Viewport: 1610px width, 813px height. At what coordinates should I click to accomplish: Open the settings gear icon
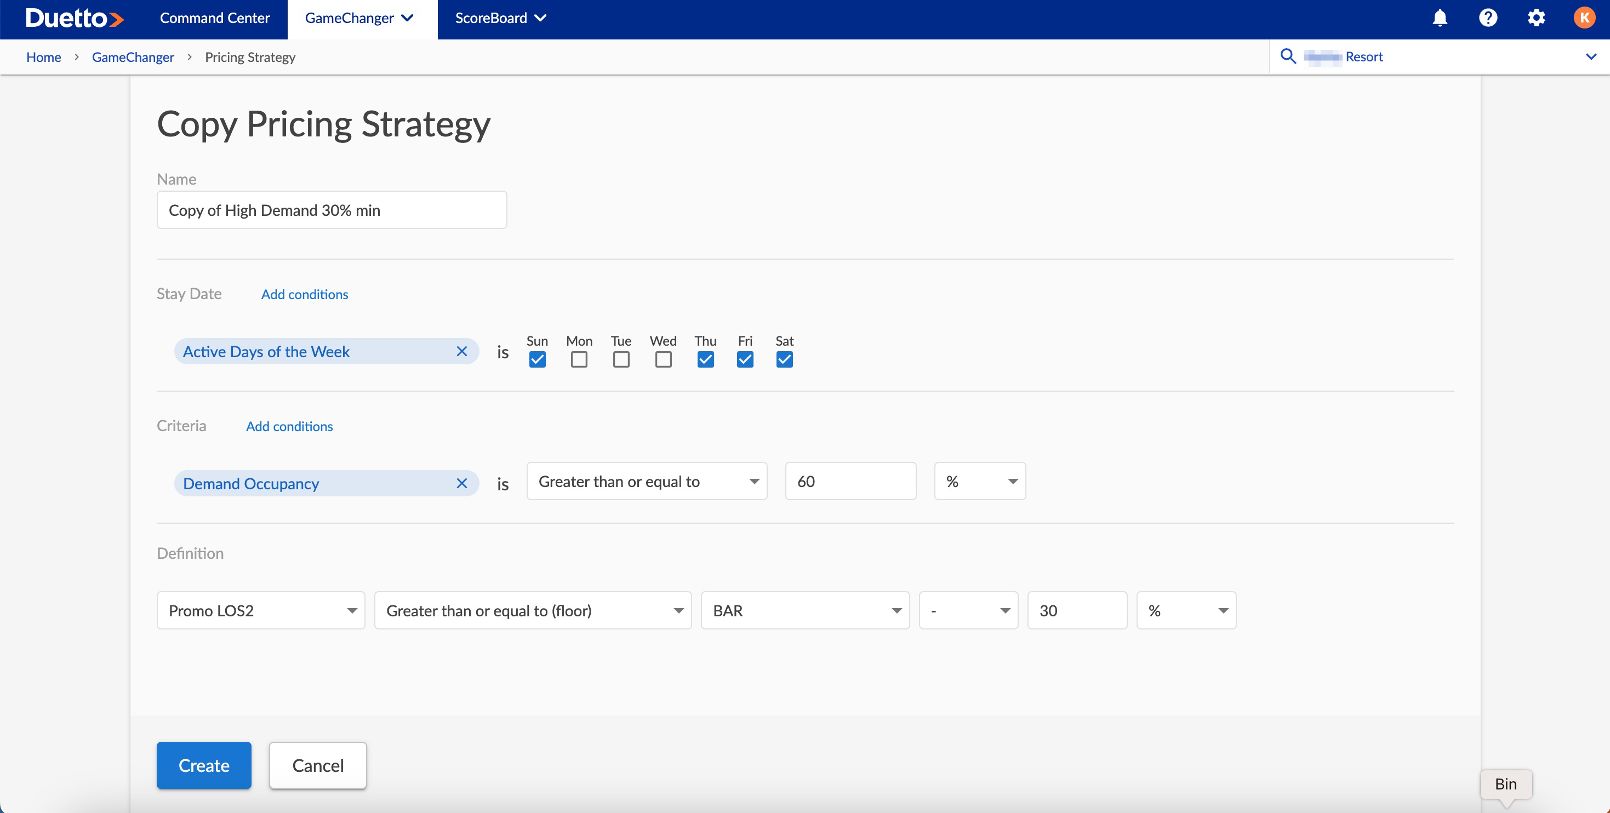pos(1536,18)
